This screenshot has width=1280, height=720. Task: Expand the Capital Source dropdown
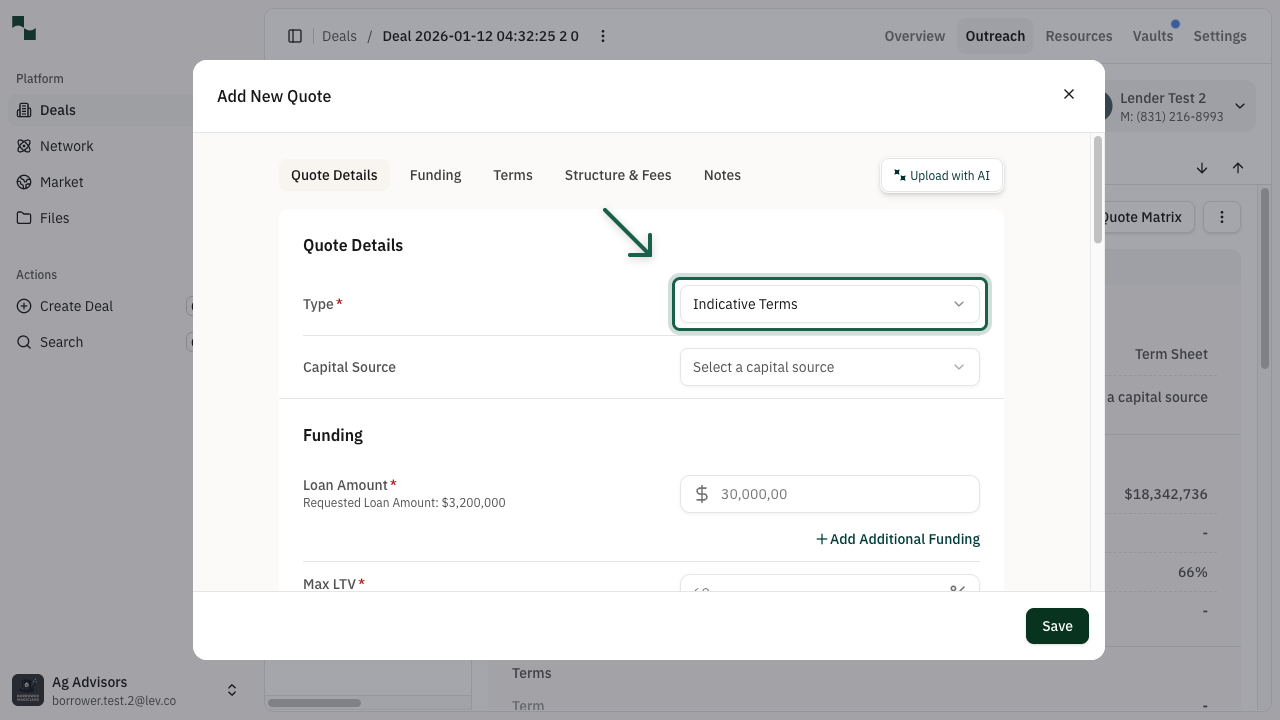829,367
